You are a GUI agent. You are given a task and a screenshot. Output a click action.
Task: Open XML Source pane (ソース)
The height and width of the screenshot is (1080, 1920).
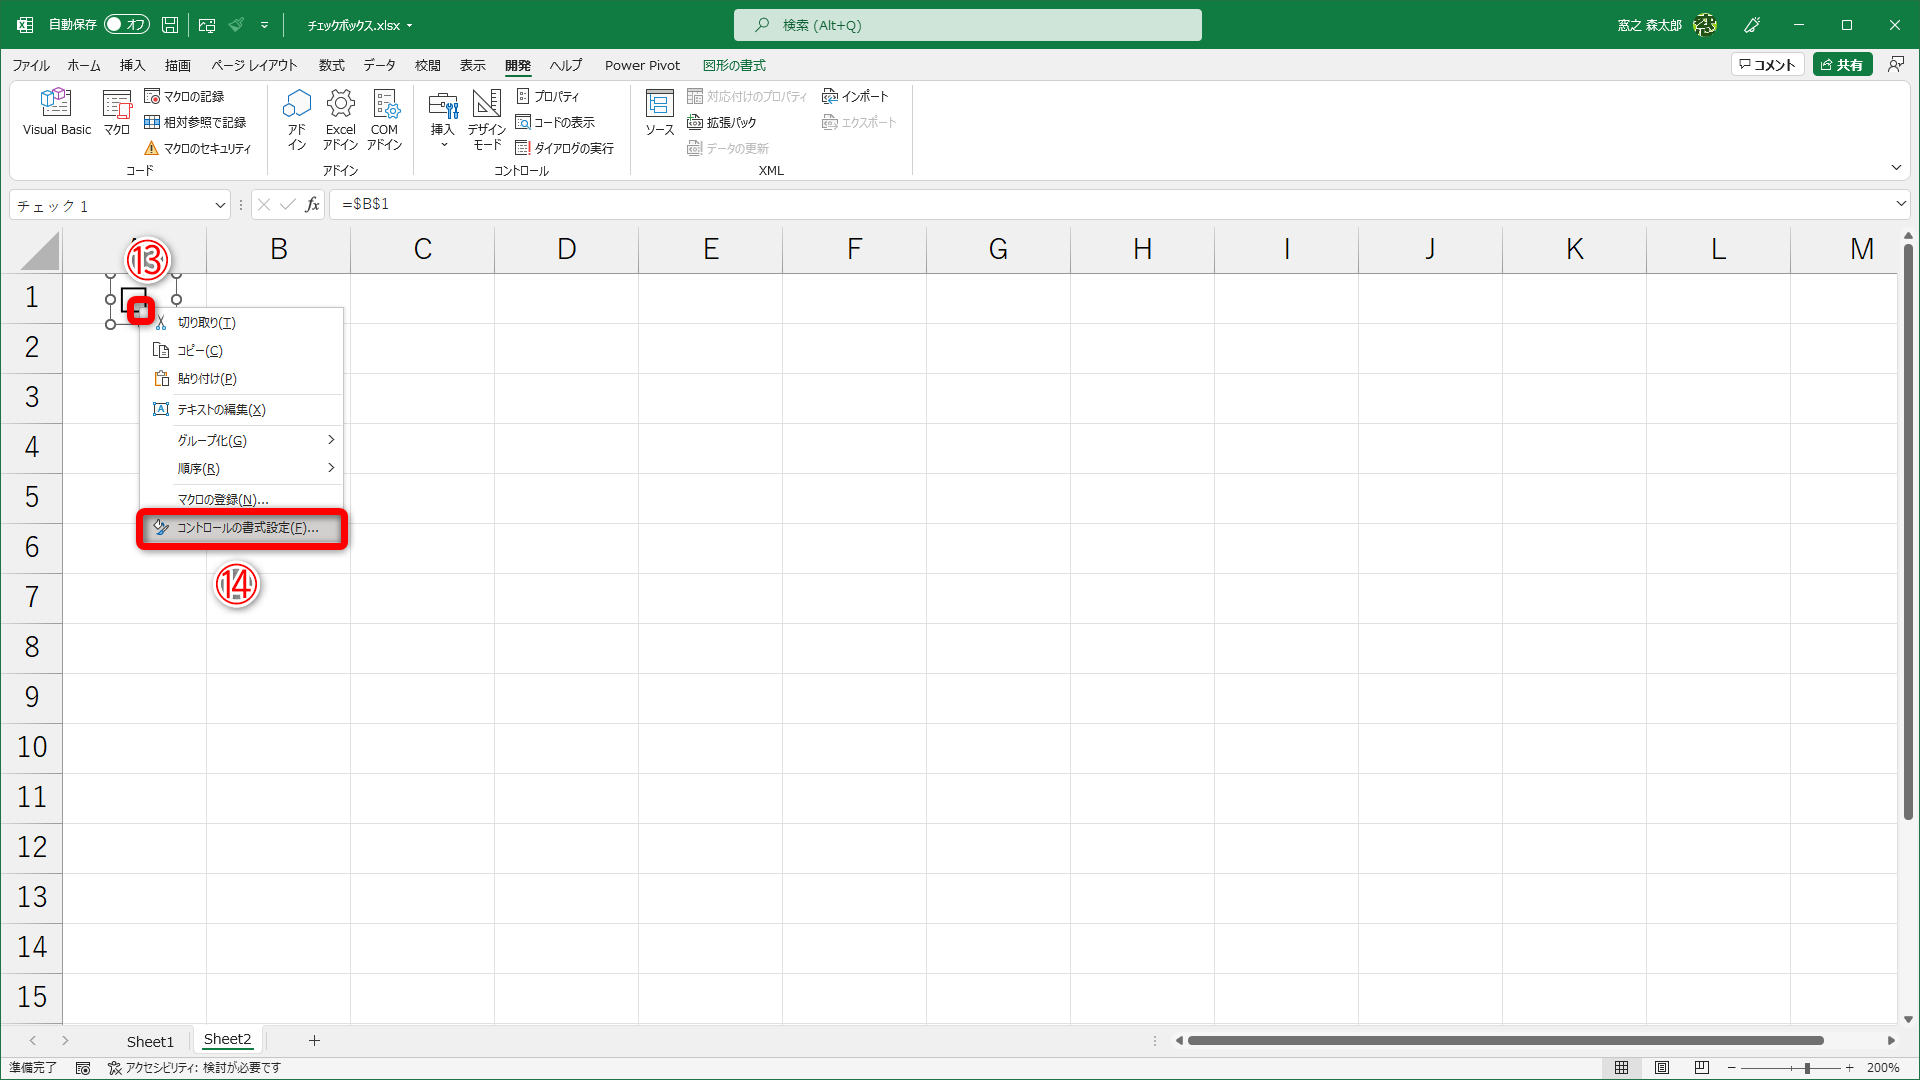(659, 113)
